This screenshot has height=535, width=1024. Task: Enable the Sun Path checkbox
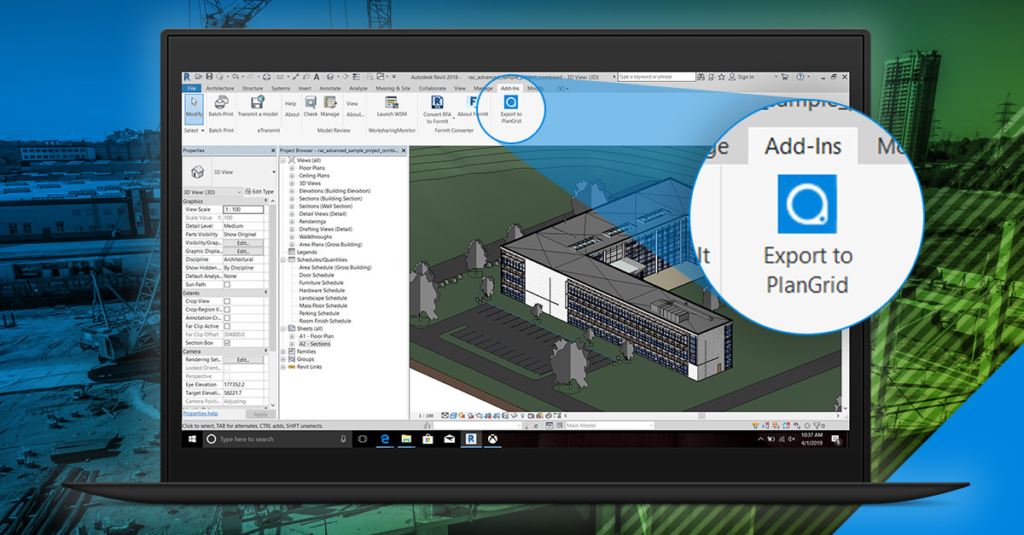(x=227, y=285)
